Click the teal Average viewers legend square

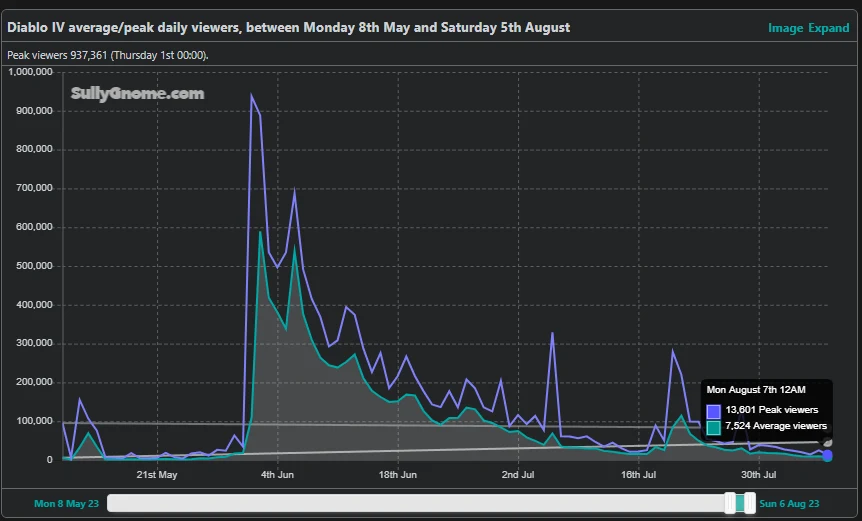click(713, 426)
